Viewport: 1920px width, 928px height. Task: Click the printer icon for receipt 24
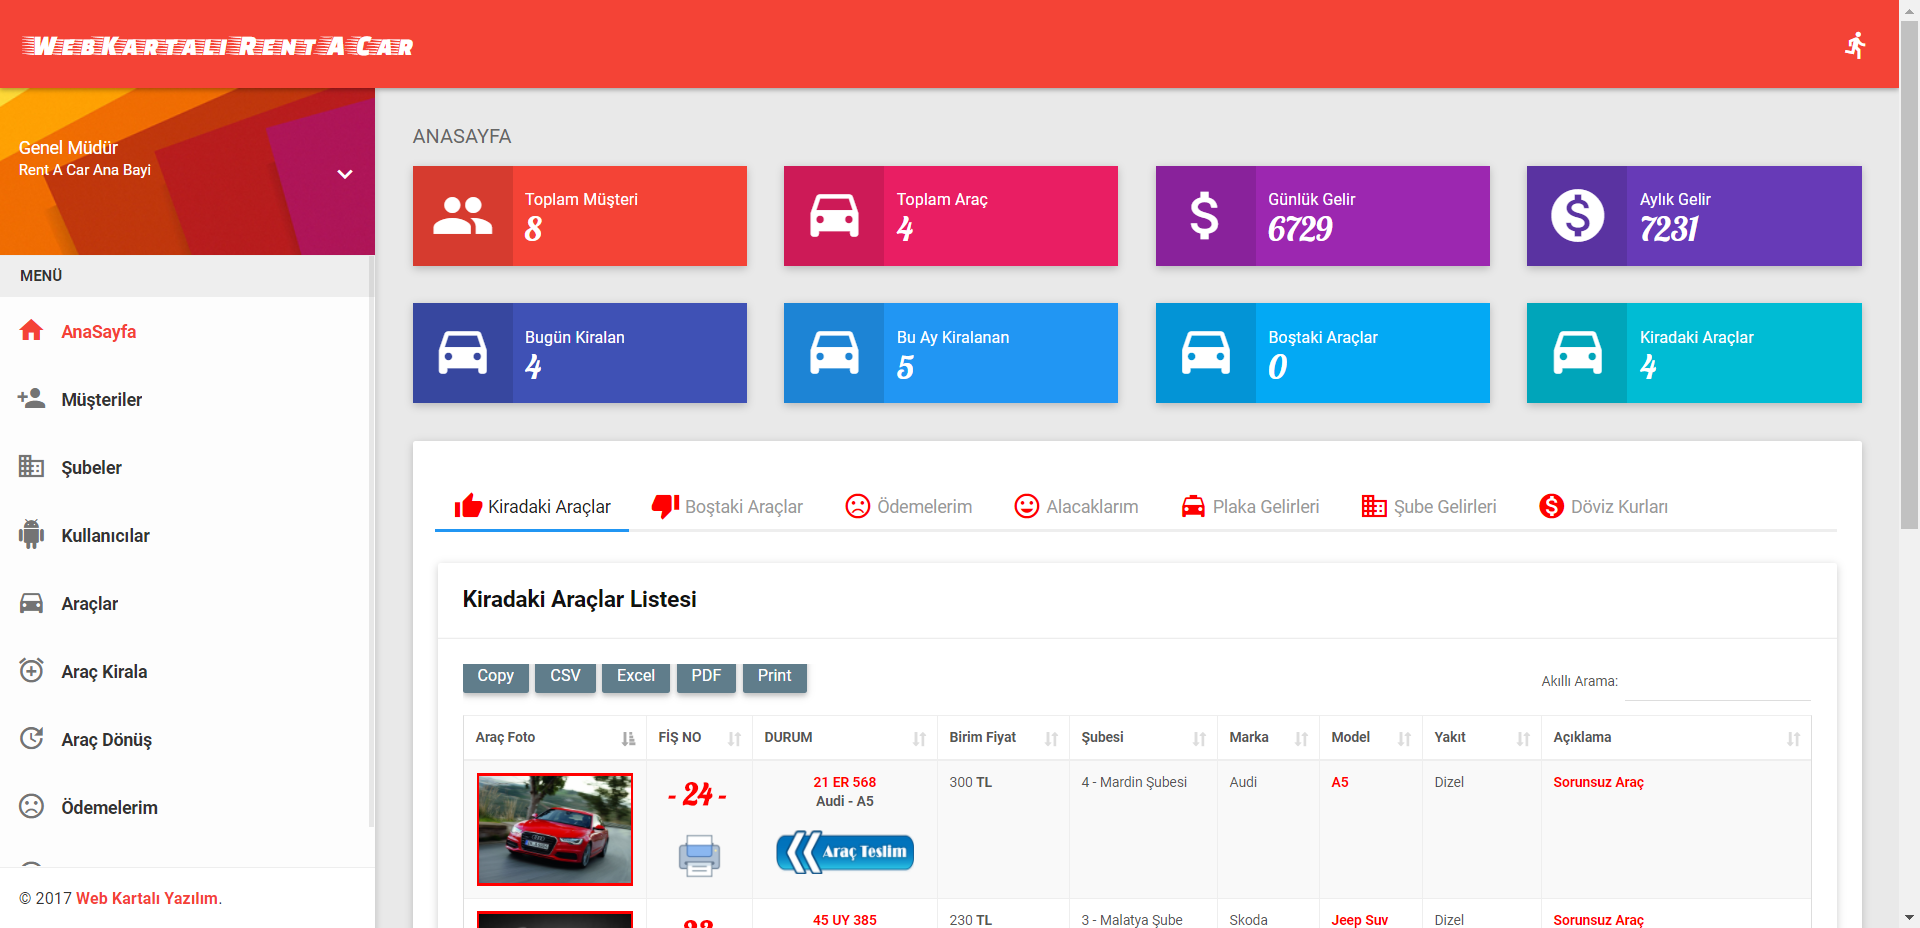pyautogui.click(x=699, y=855)
